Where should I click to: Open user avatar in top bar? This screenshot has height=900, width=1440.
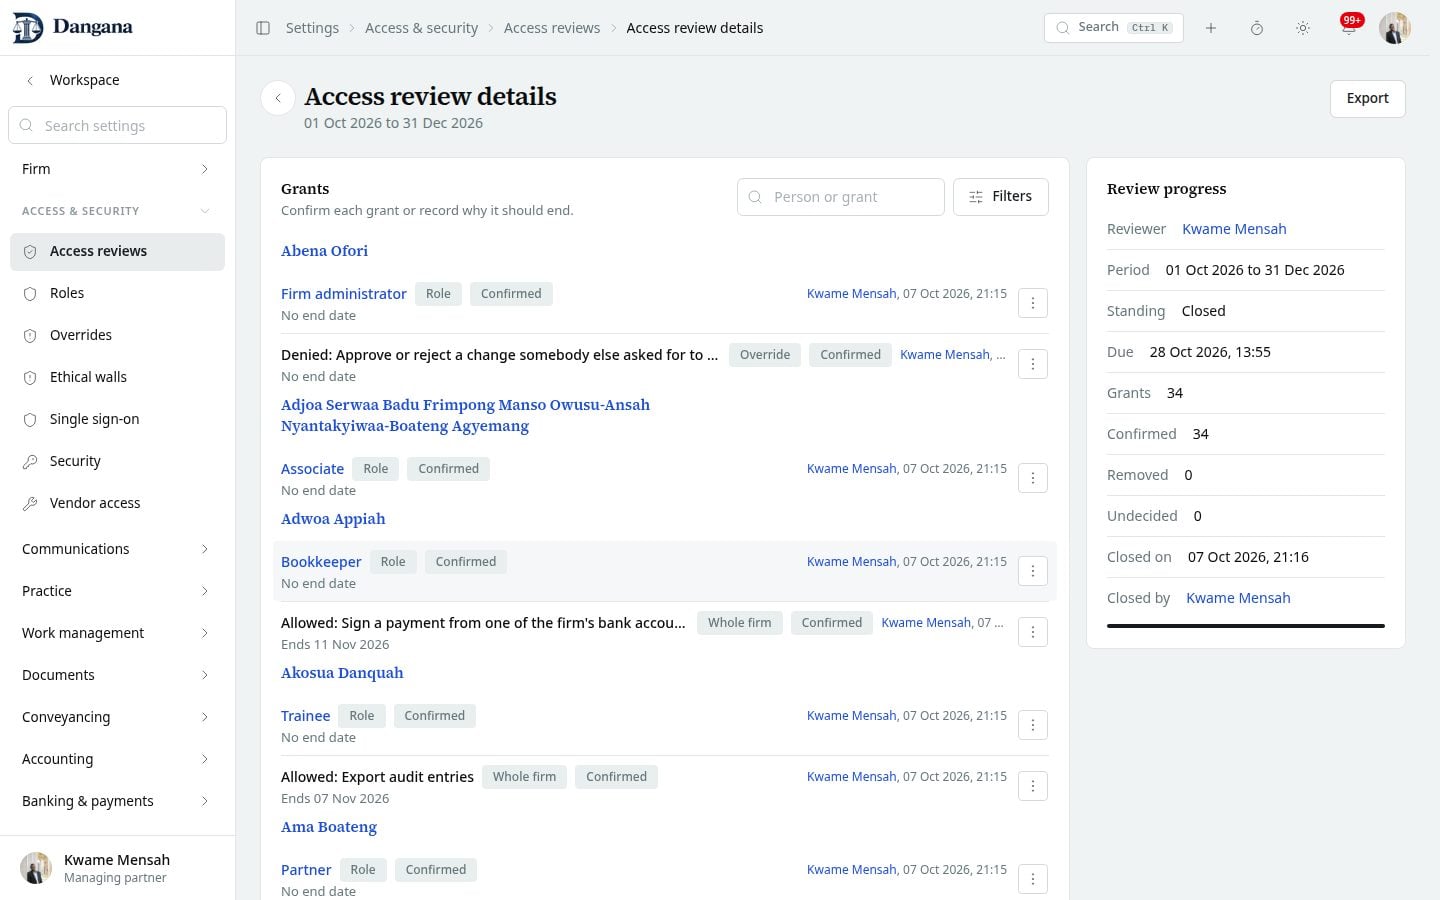[1395, 28]
